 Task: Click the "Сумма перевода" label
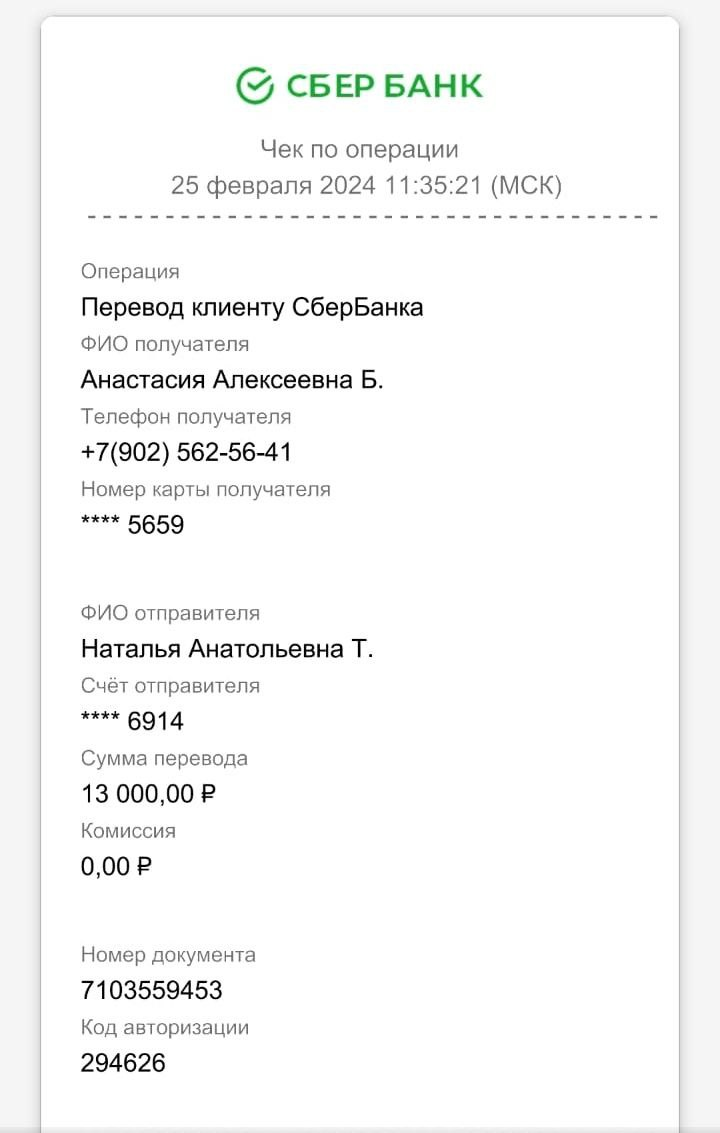[x=164, y=759]
